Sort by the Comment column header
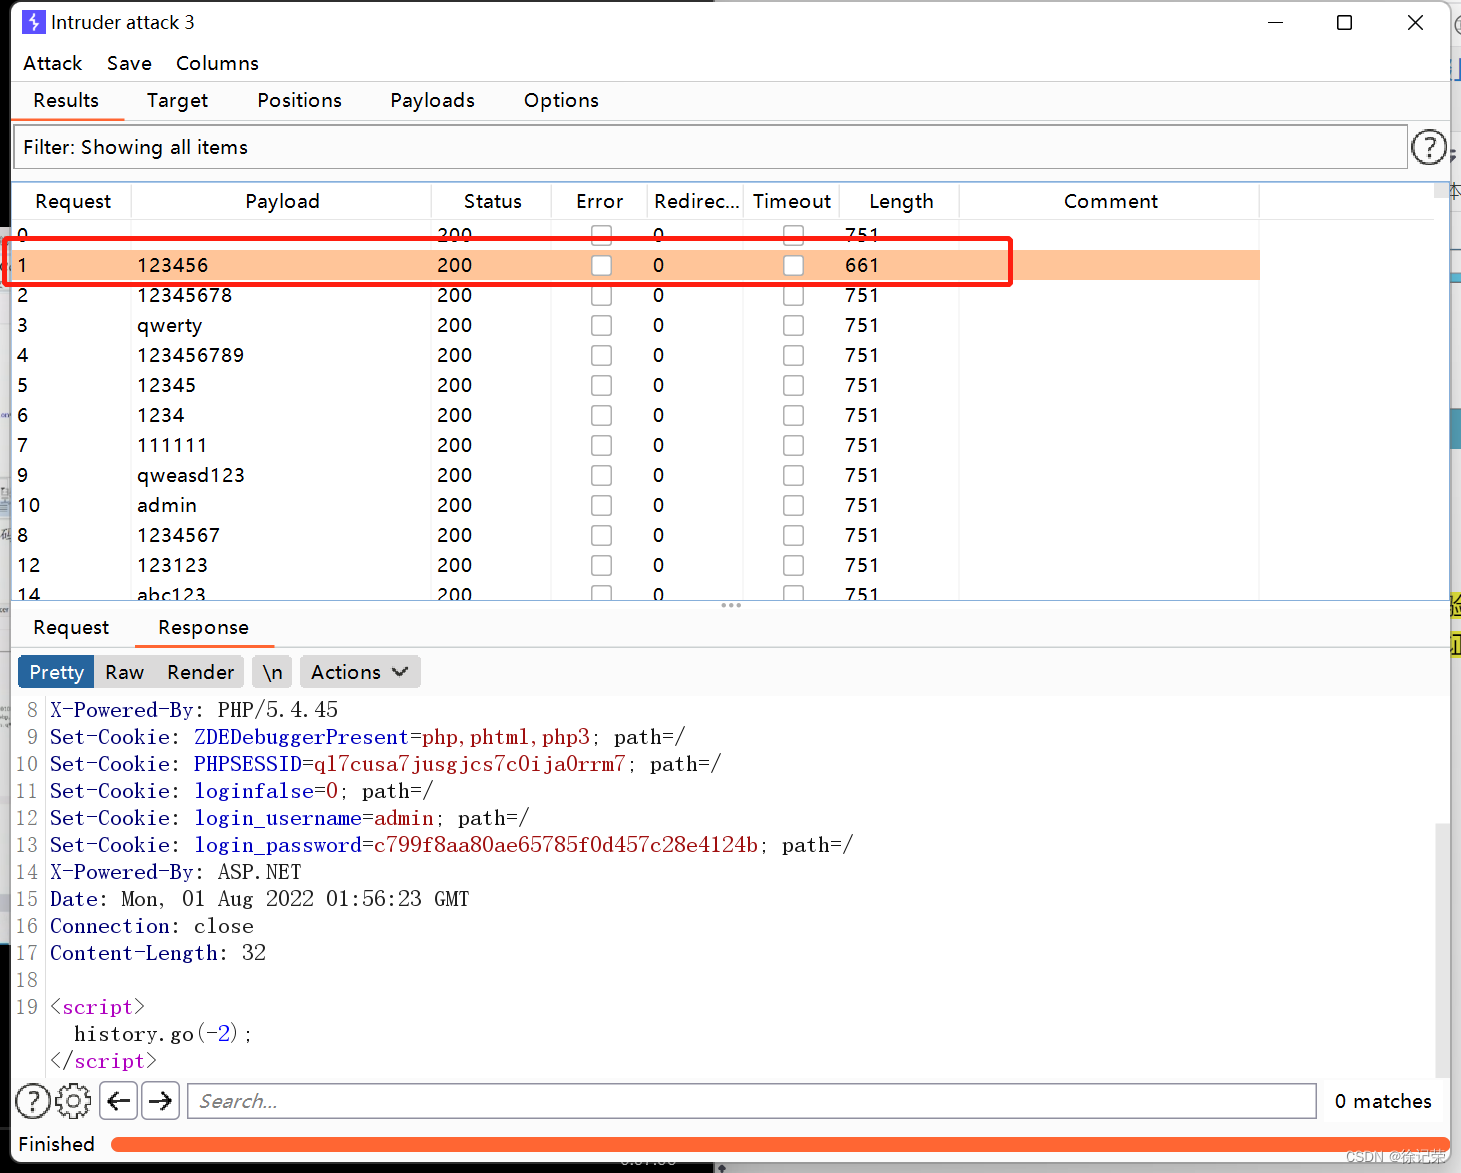Viewport: 1461px width, 1173px height. (x=1110, y=201)
